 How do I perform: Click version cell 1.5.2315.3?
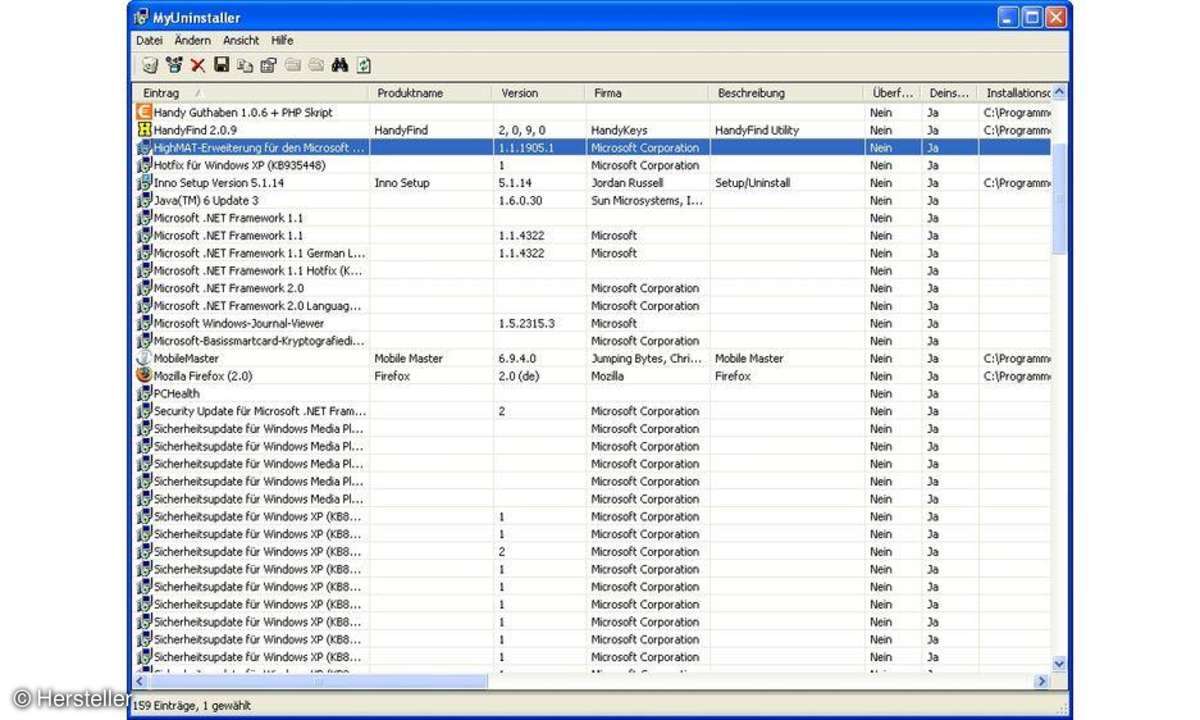[525, 323]
